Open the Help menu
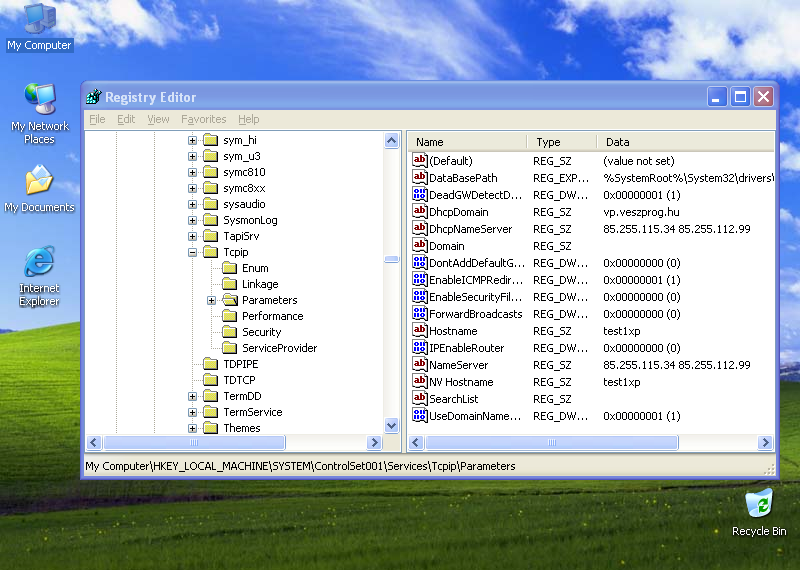Image resolution: width=800 pixels, height=570 pixels. [x=248, y=119]
